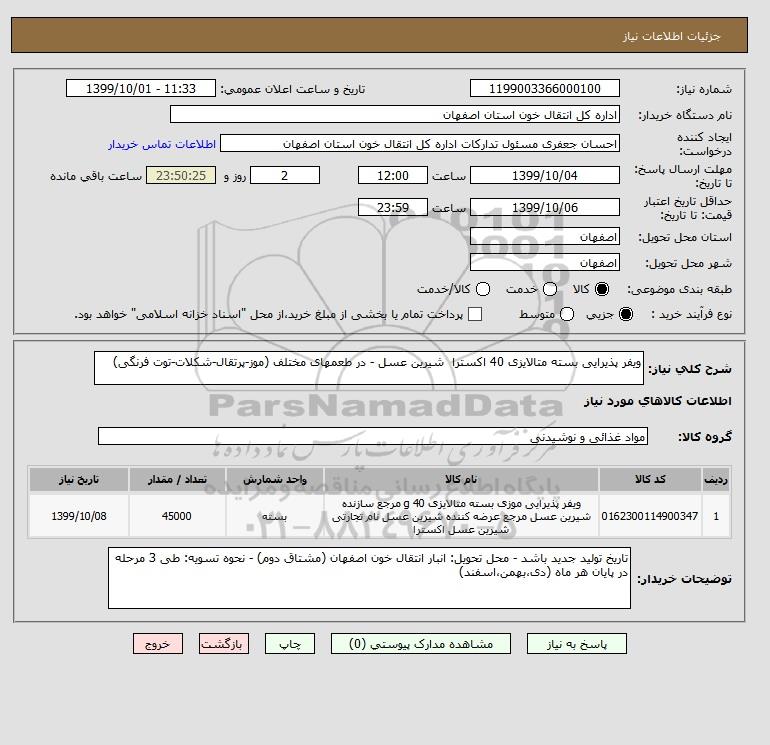This screenshot has width=770, height=745.
Task: Click need date cell 1399/10/08
Action: coord(79,516)
